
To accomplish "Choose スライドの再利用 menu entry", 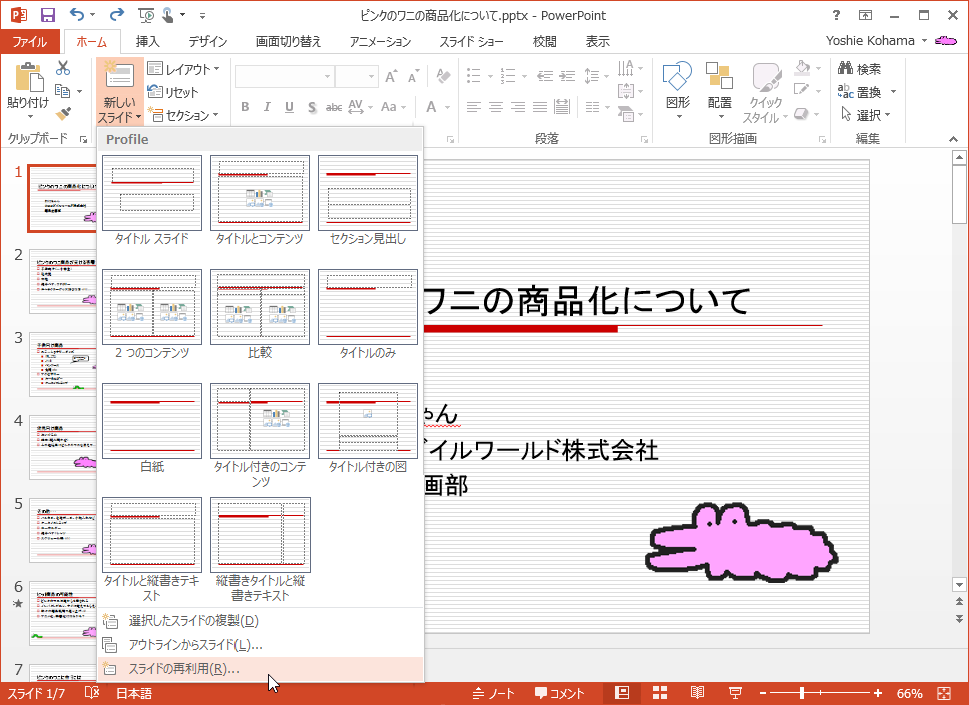I will [x=184, y=669].
